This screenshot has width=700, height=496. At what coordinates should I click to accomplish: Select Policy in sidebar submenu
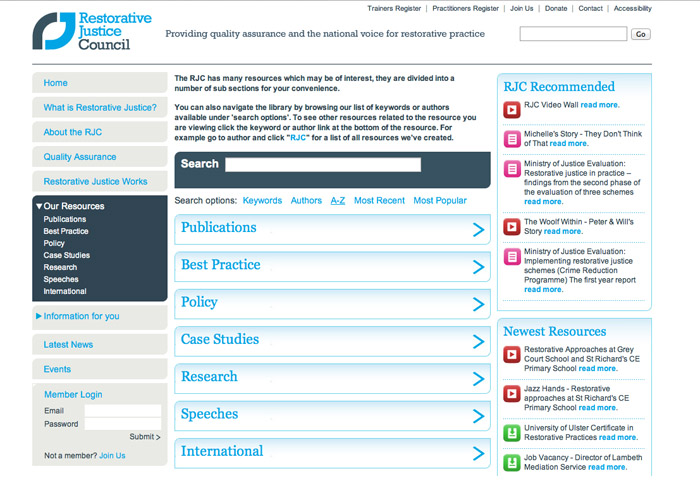point(54,243)
